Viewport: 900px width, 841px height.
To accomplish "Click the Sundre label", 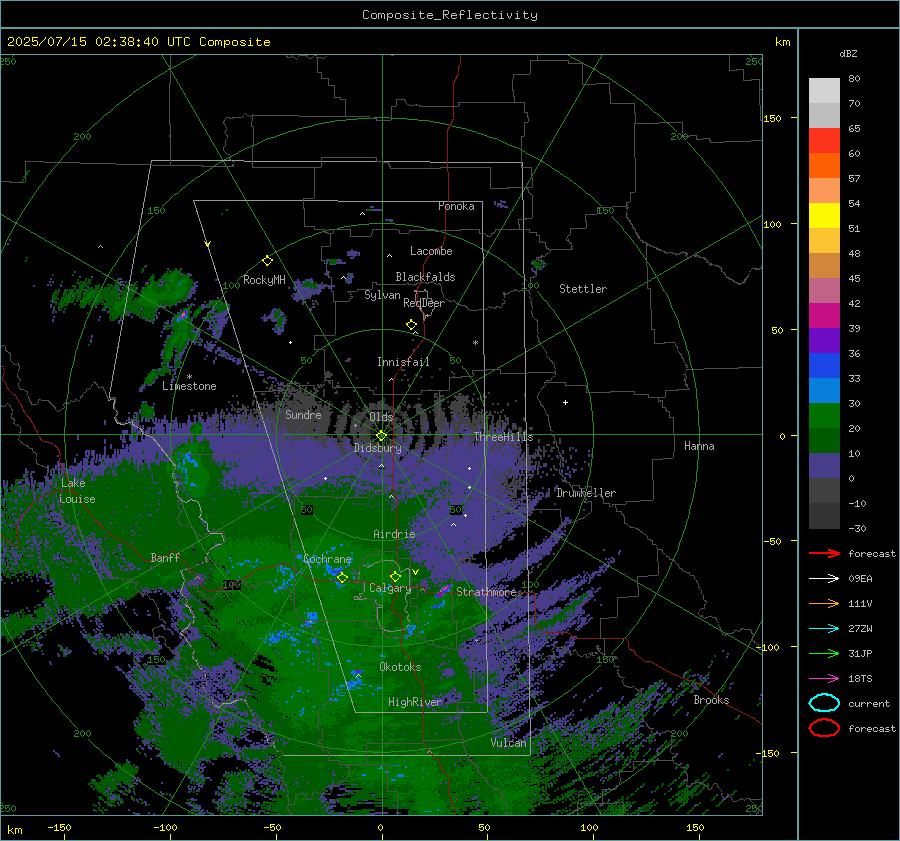I will (303, 414).
